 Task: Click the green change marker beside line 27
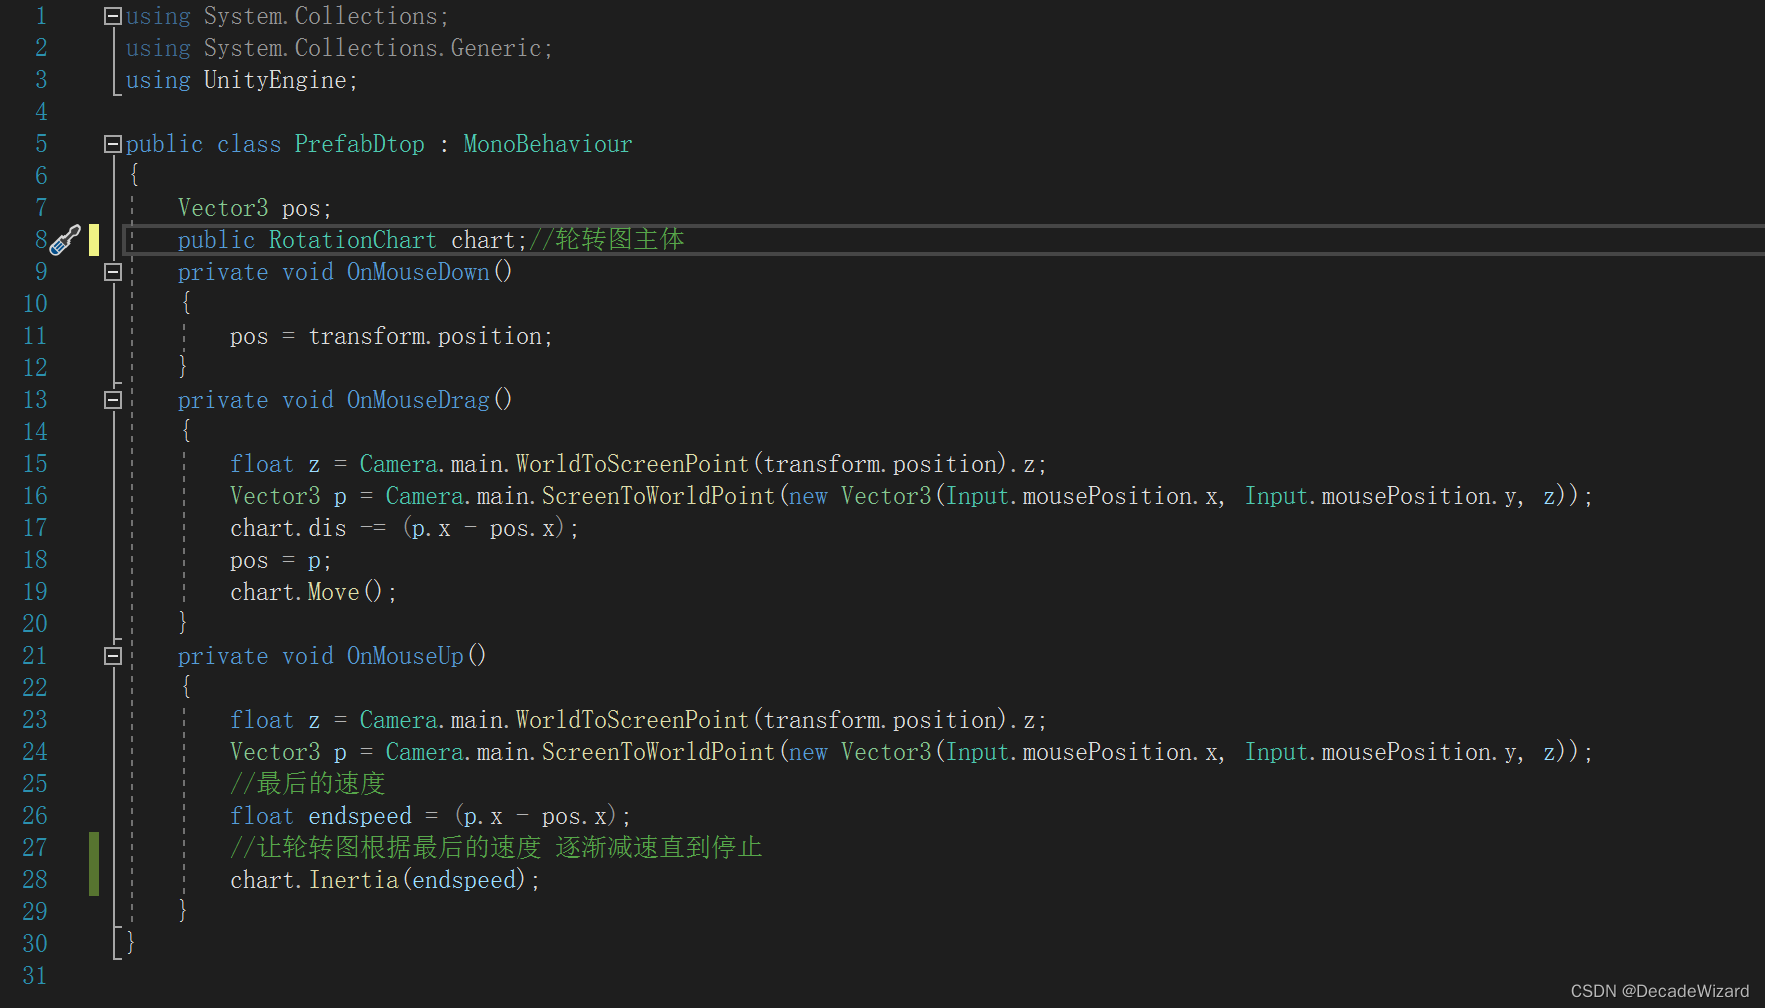94,864
